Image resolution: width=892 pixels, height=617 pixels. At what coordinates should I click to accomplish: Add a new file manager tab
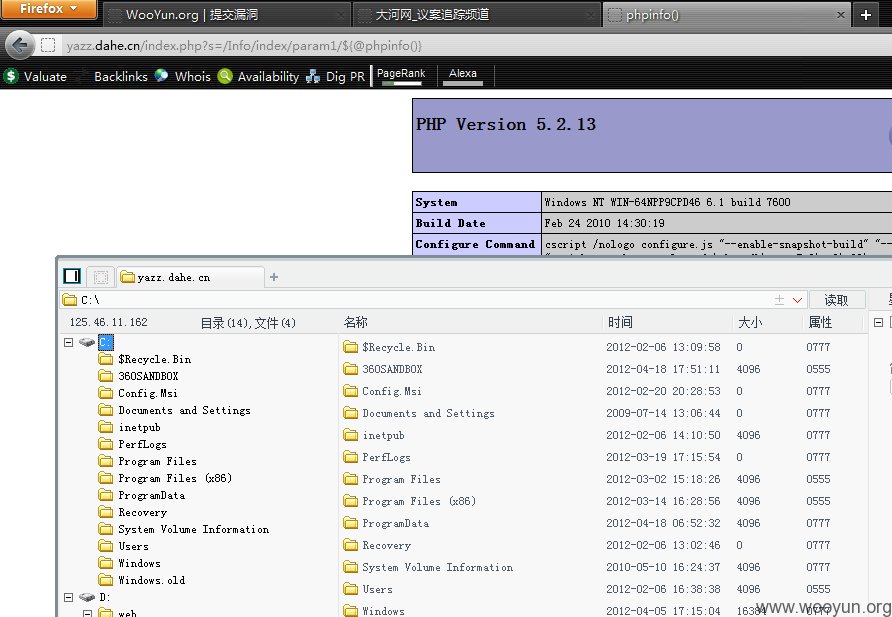click(x=274, y=277)
